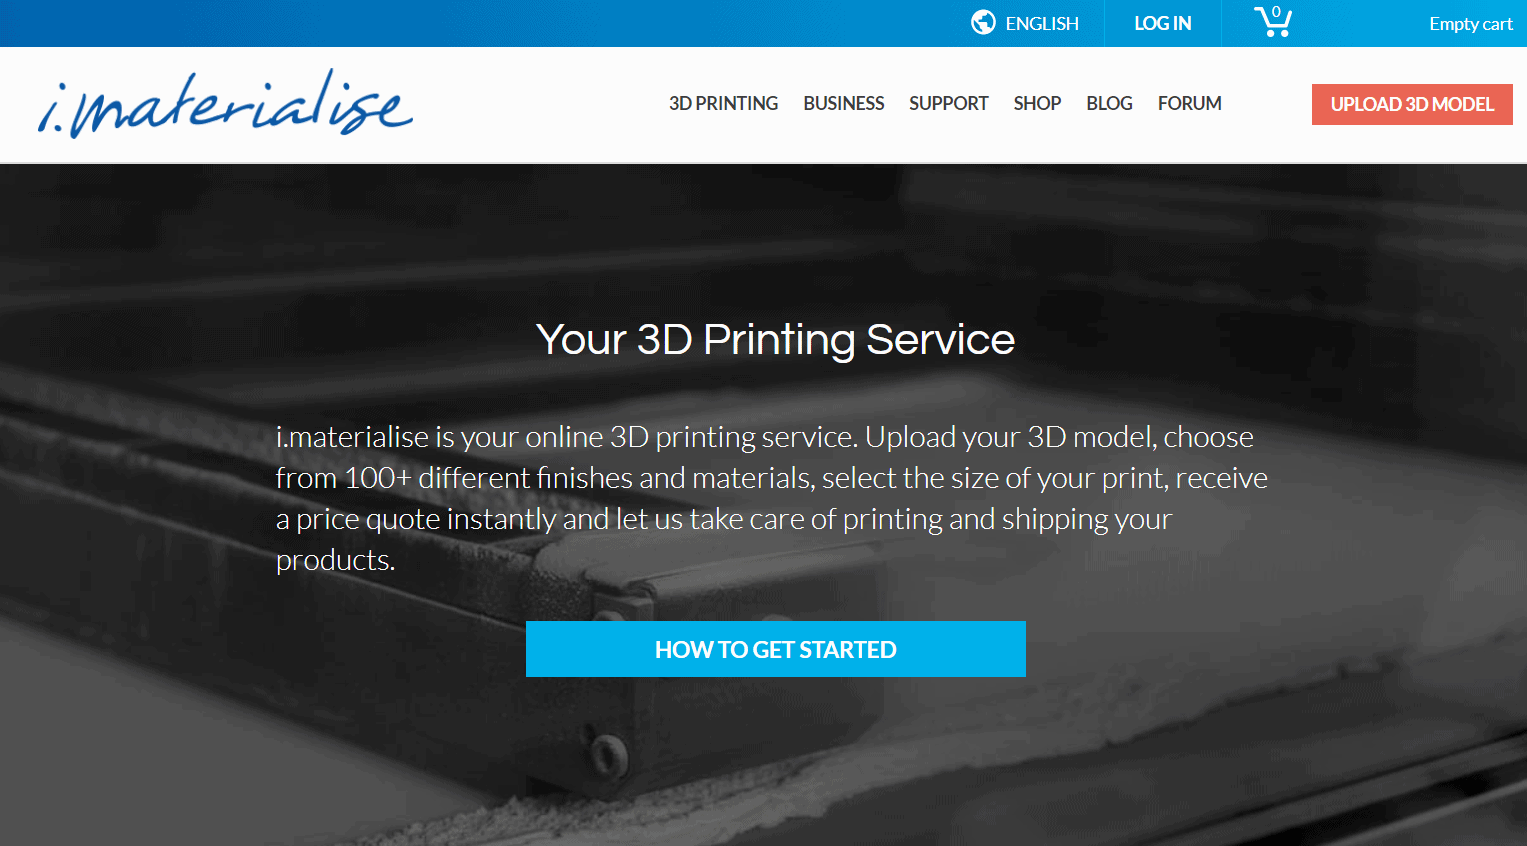Open the shopping cart icon

tap(1273, 21)
